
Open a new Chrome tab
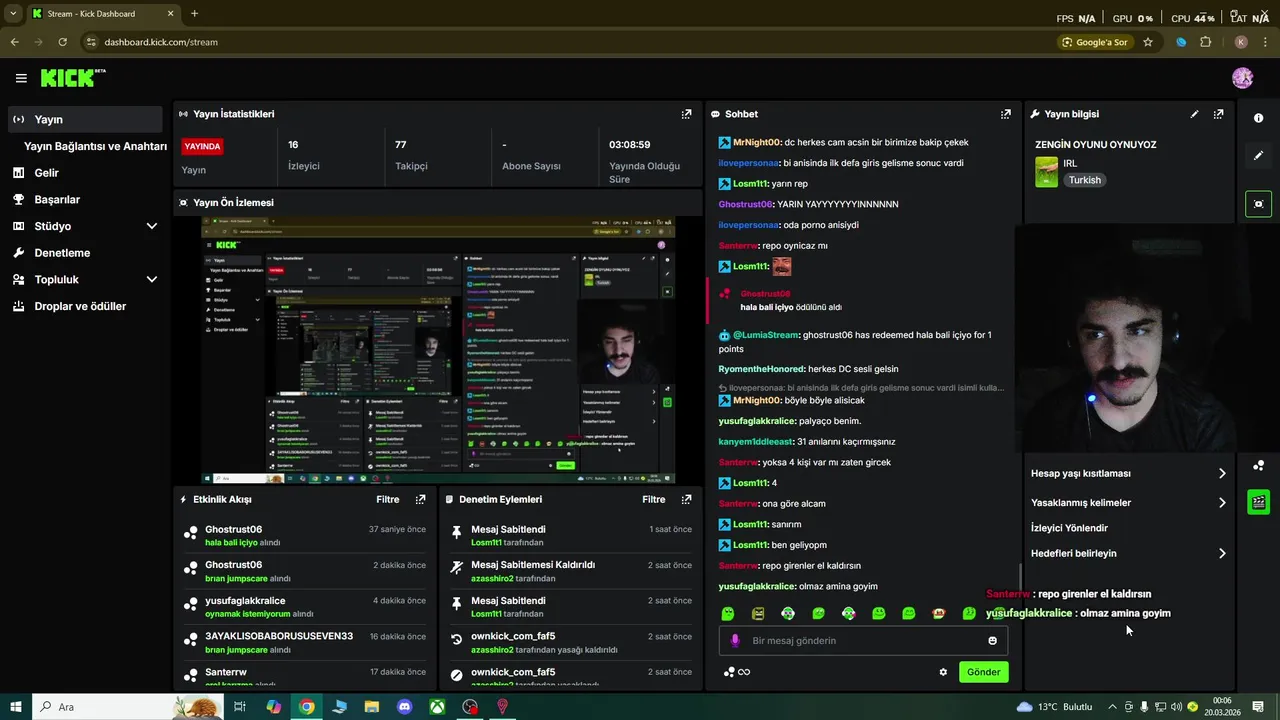194,13
